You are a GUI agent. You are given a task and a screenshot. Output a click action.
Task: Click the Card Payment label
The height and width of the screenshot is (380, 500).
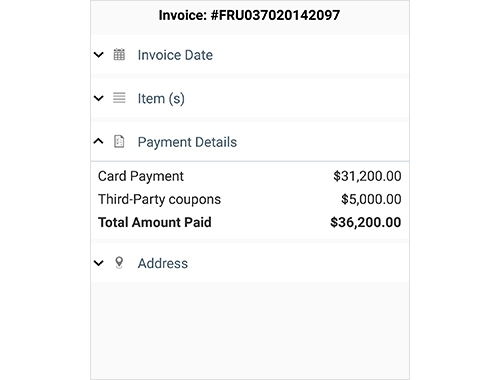coord(141,176)
